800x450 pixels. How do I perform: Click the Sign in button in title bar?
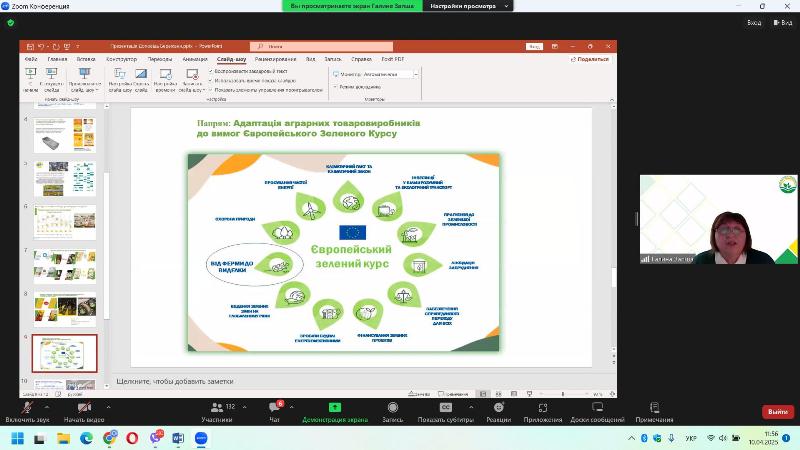(x=534, y=46)
